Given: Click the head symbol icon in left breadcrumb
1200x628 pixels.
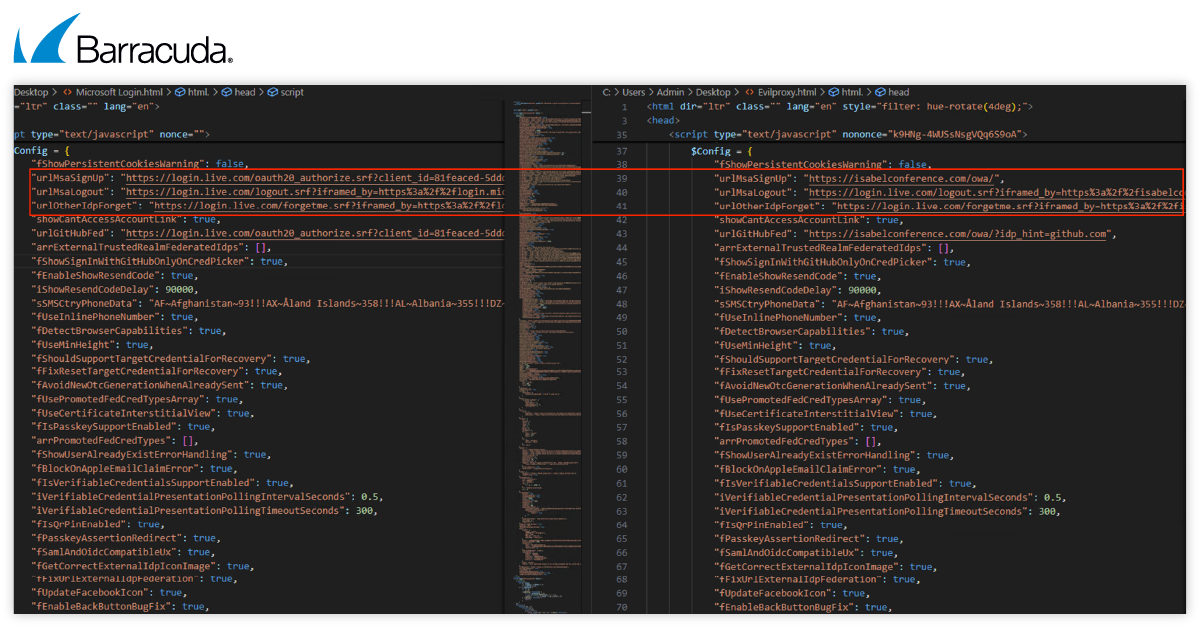Looking at the screenshot, I should (226, 92).
